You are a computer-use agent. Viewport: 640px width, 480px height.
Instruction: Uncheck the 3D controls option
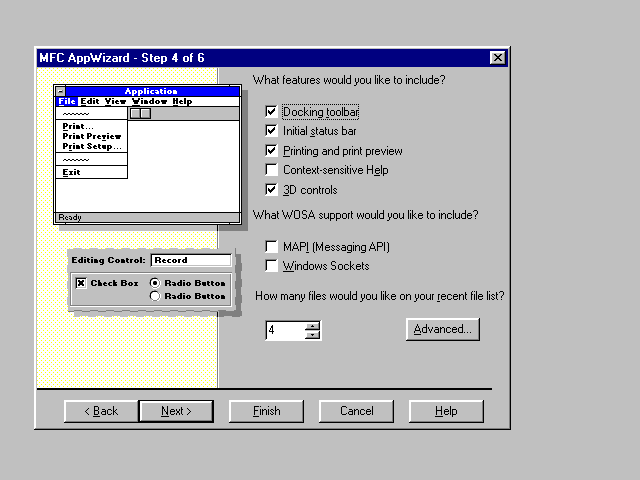272,190
